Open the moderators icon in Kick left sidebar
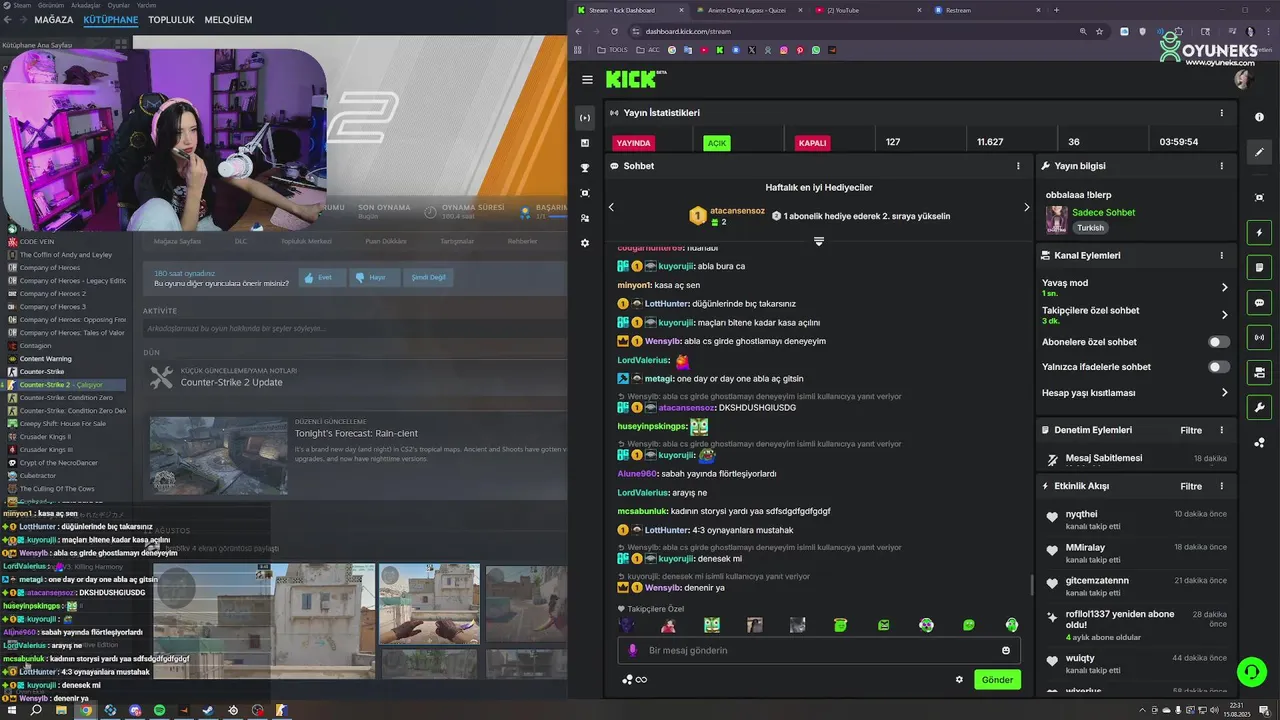The height and width of the screenshot is (720, 1280). [x=585, y=218]
